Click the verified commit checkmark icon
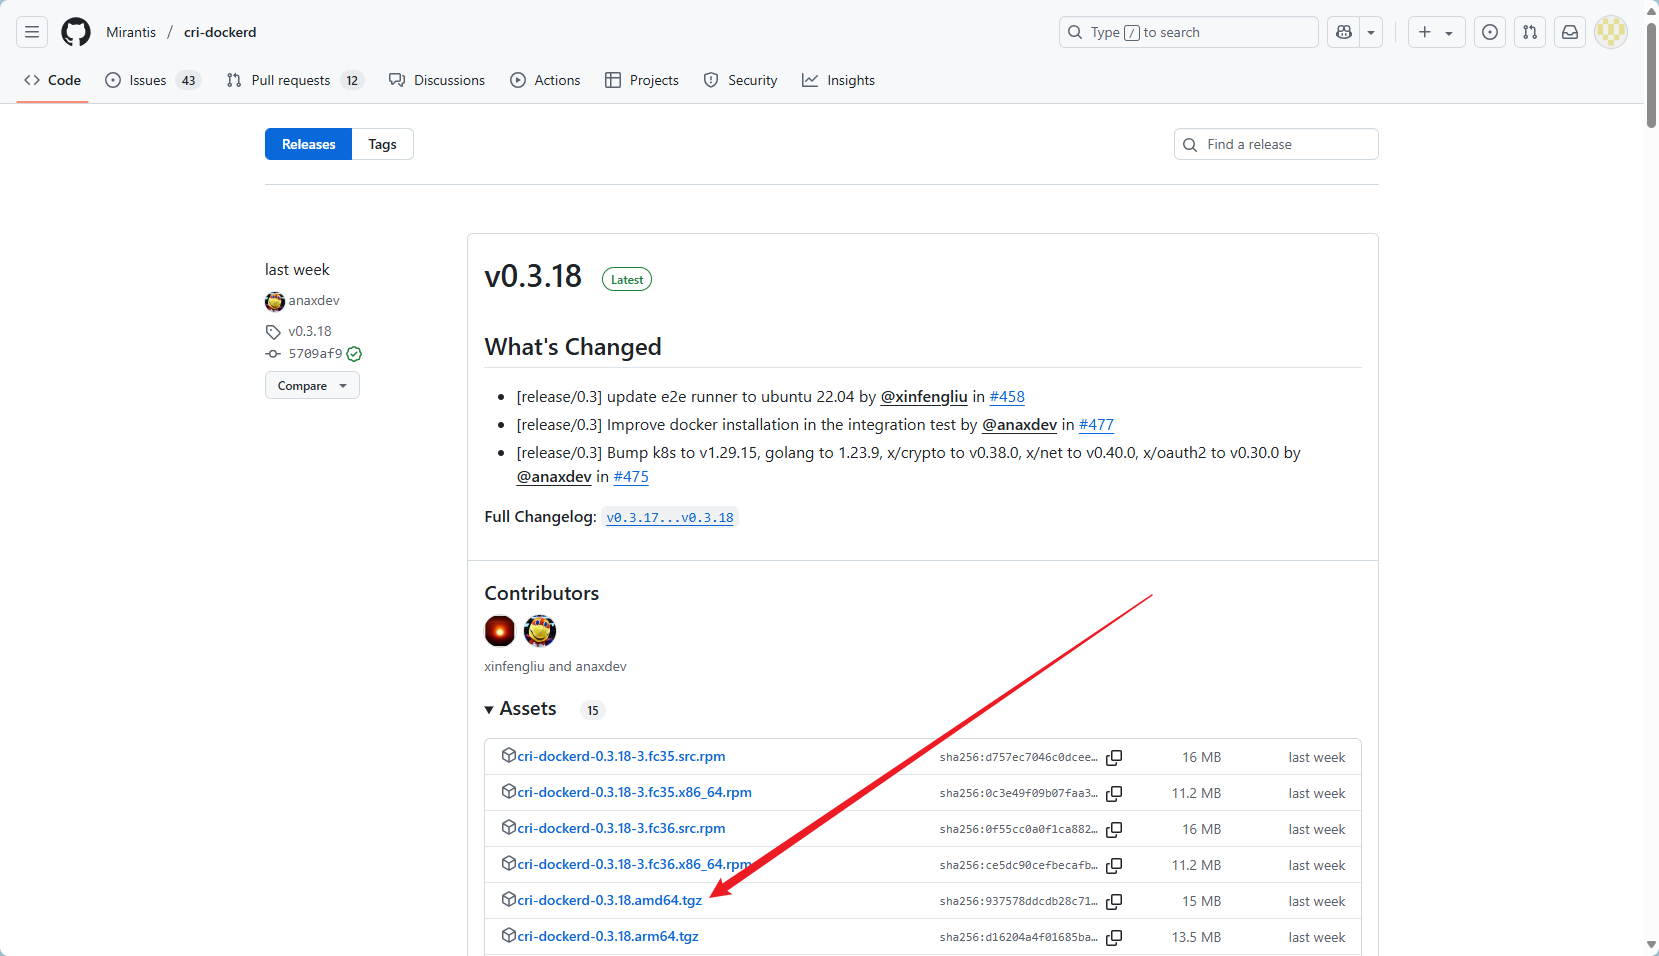This screenshot has height=956, width=1659. (x=354, y=354)
